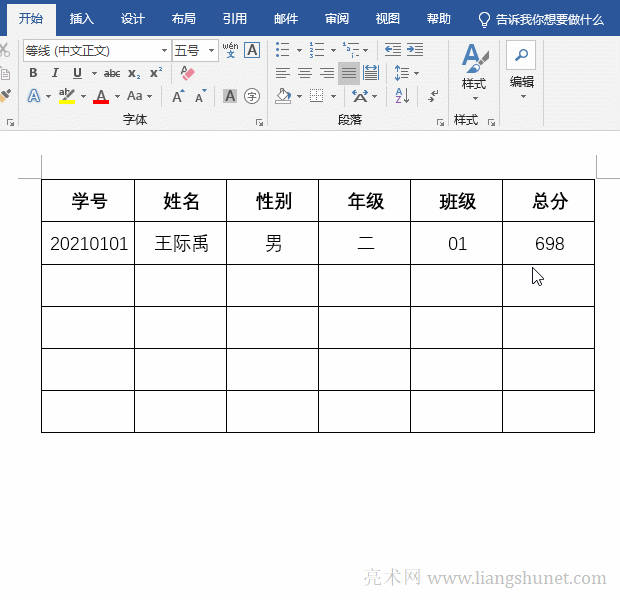Open the Asian layout menu
This screenshot has width=620, height=600.
point(364,96)
